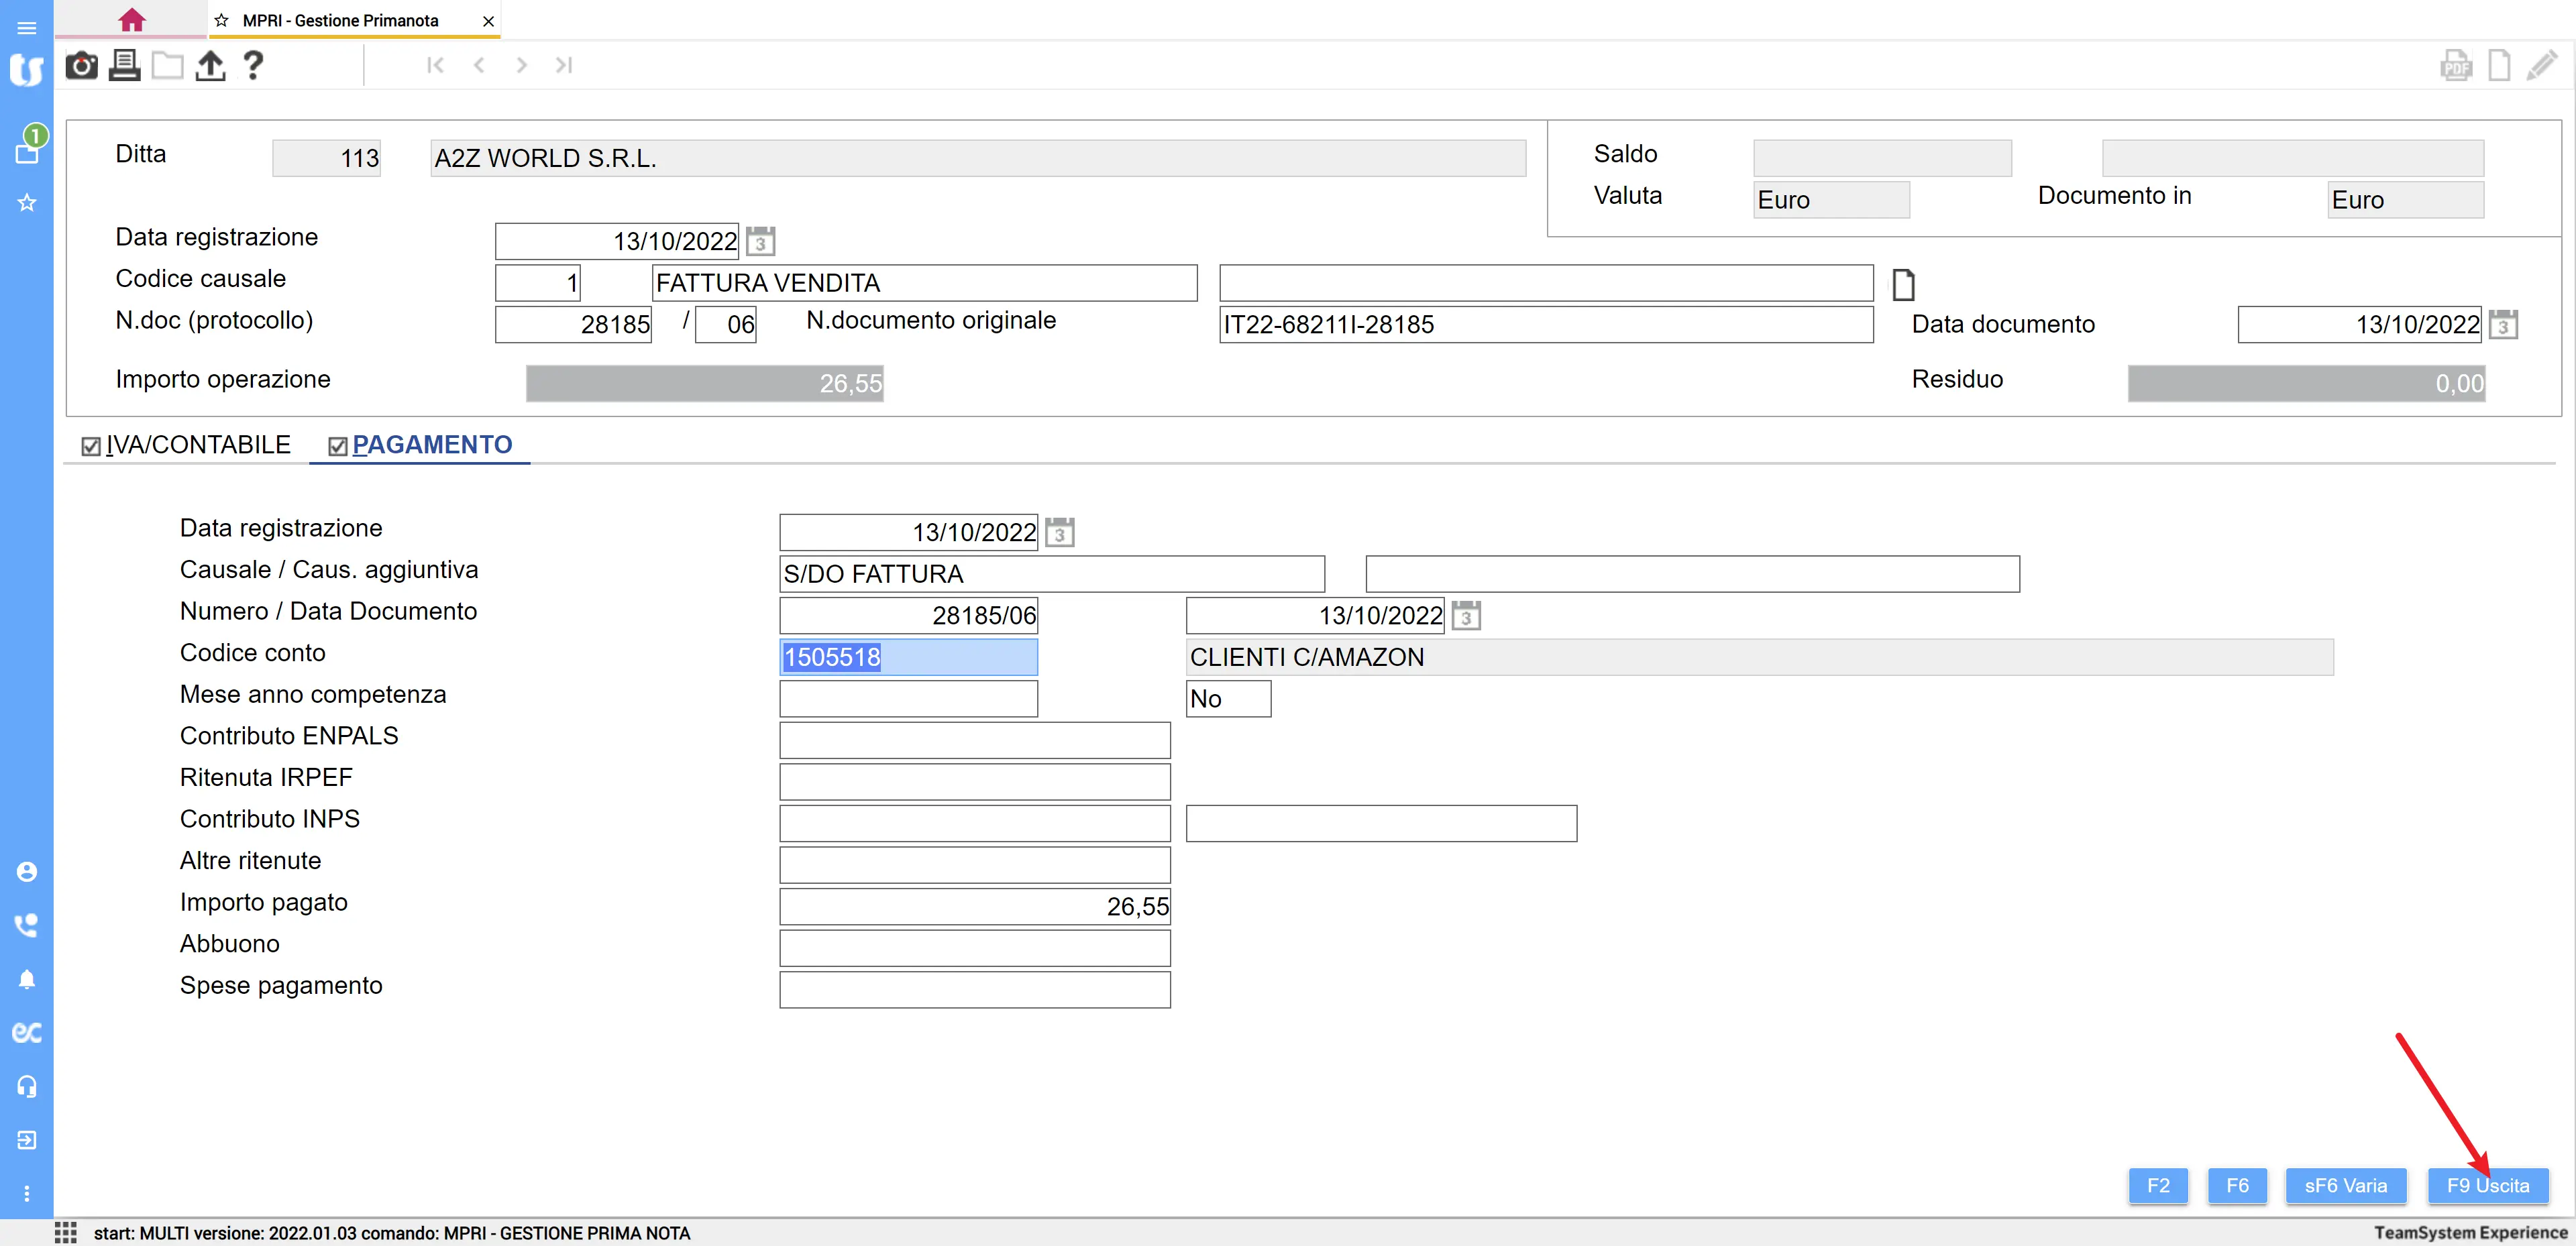Click the upload arrow icon
2576x1246 pixels.
click(210, 66)
